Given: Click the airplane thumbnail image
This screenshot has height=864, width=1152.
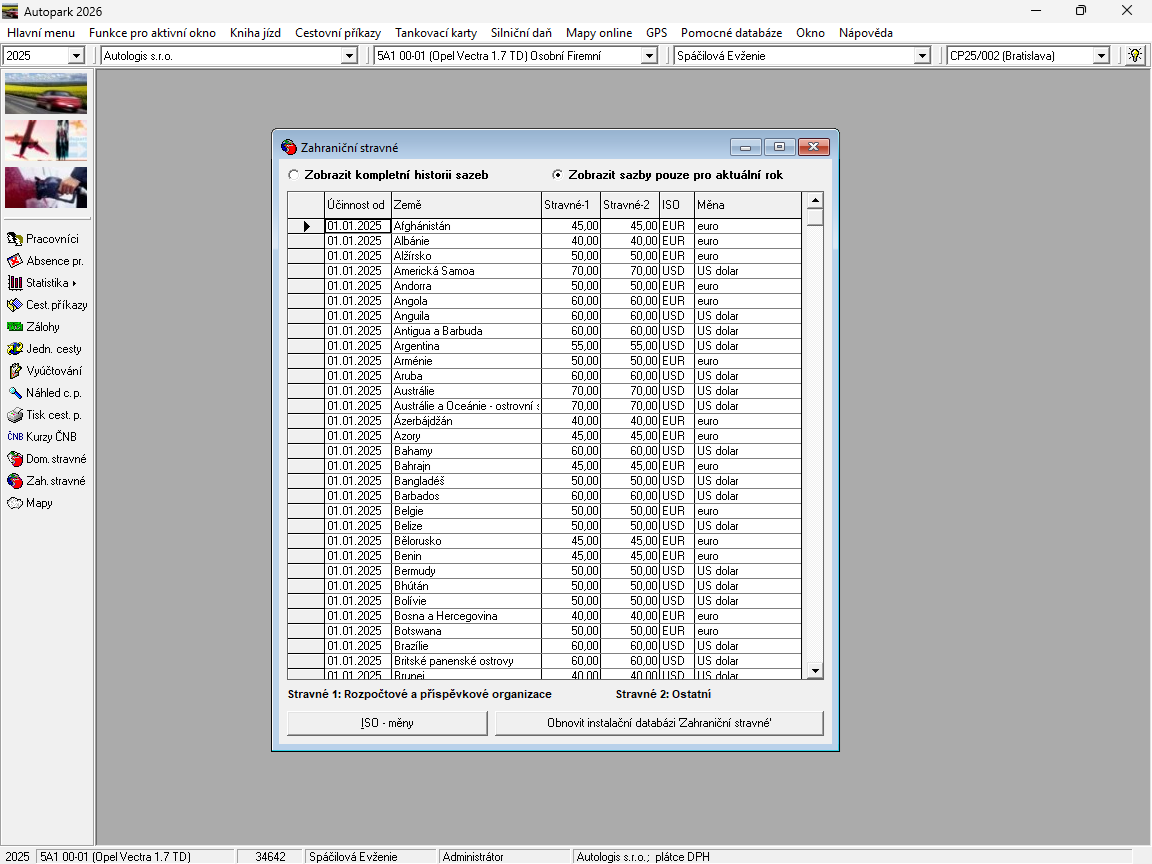Looking at the screenshot, I should click(46, 140).
